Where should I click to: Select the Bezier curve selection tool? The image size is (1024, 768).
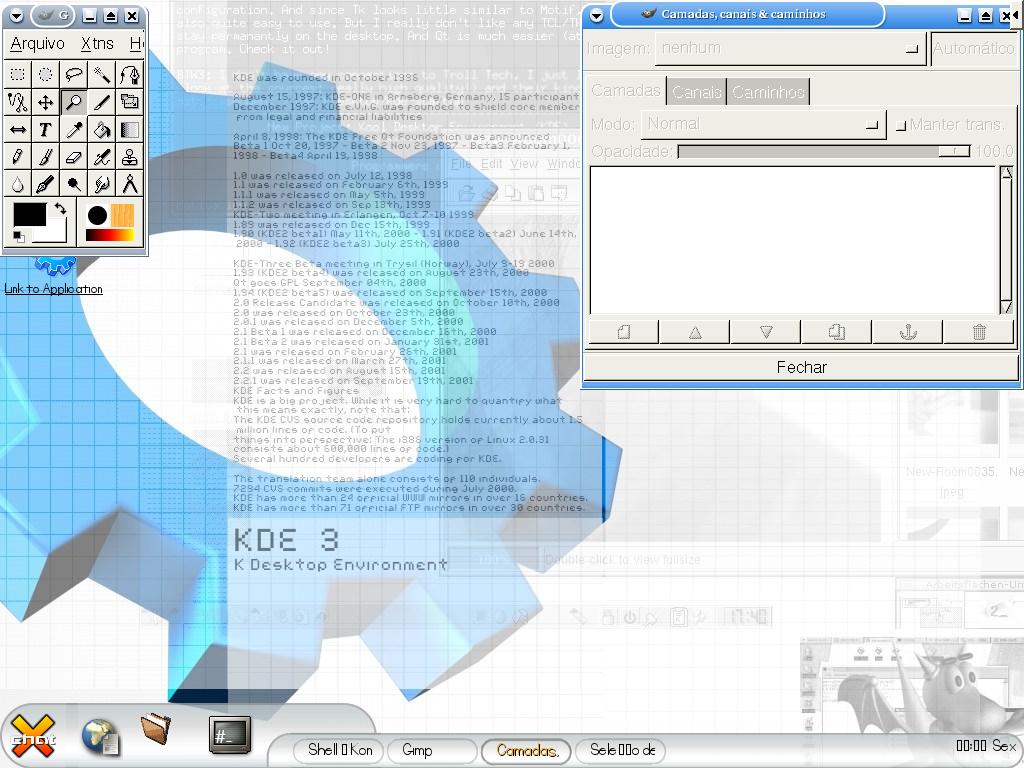pos(129,74)
